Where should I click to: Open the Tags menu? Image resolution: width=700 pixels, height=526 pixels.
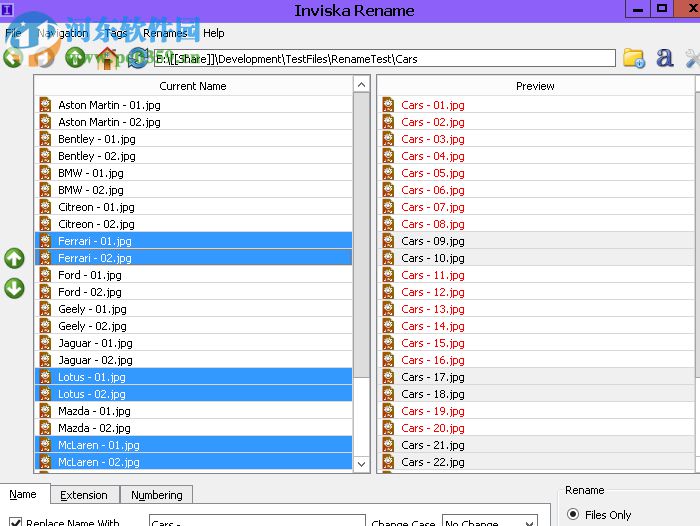pos(116,33)
